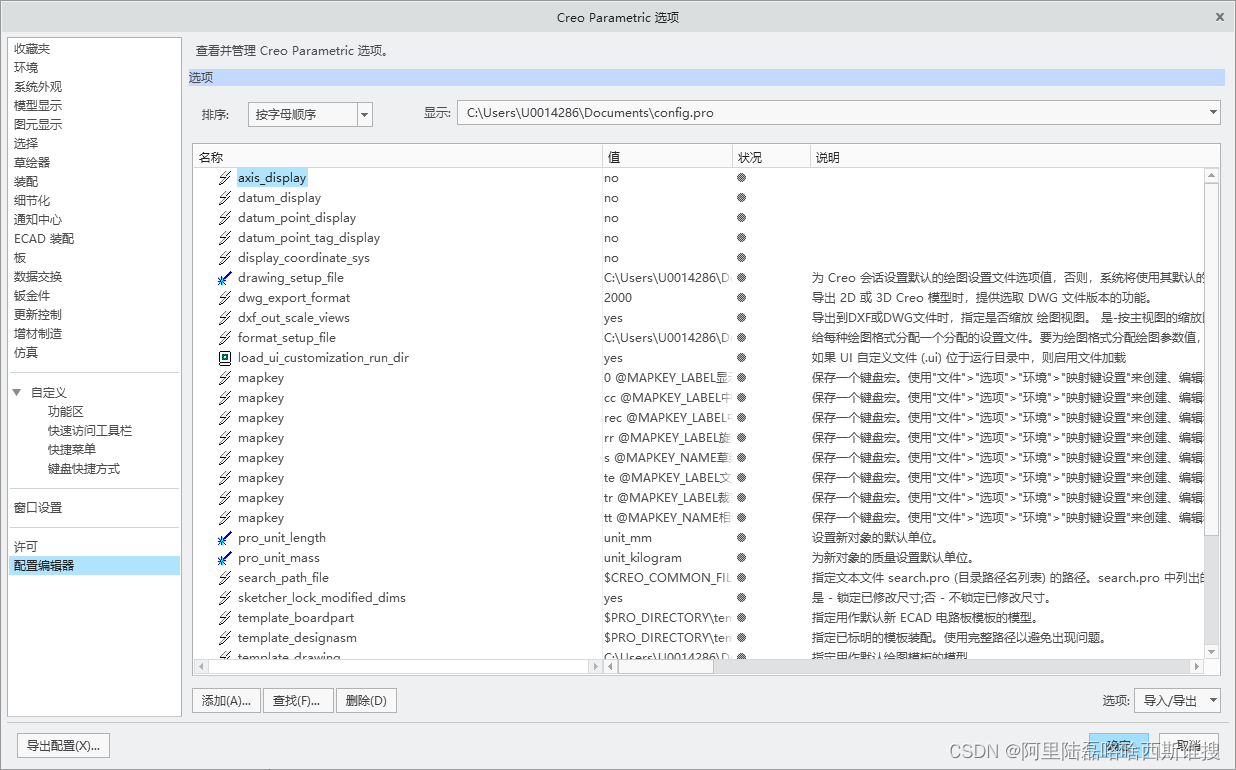
Task: Click the status dot for pro_unit_length row
Action: coord(742,538)
